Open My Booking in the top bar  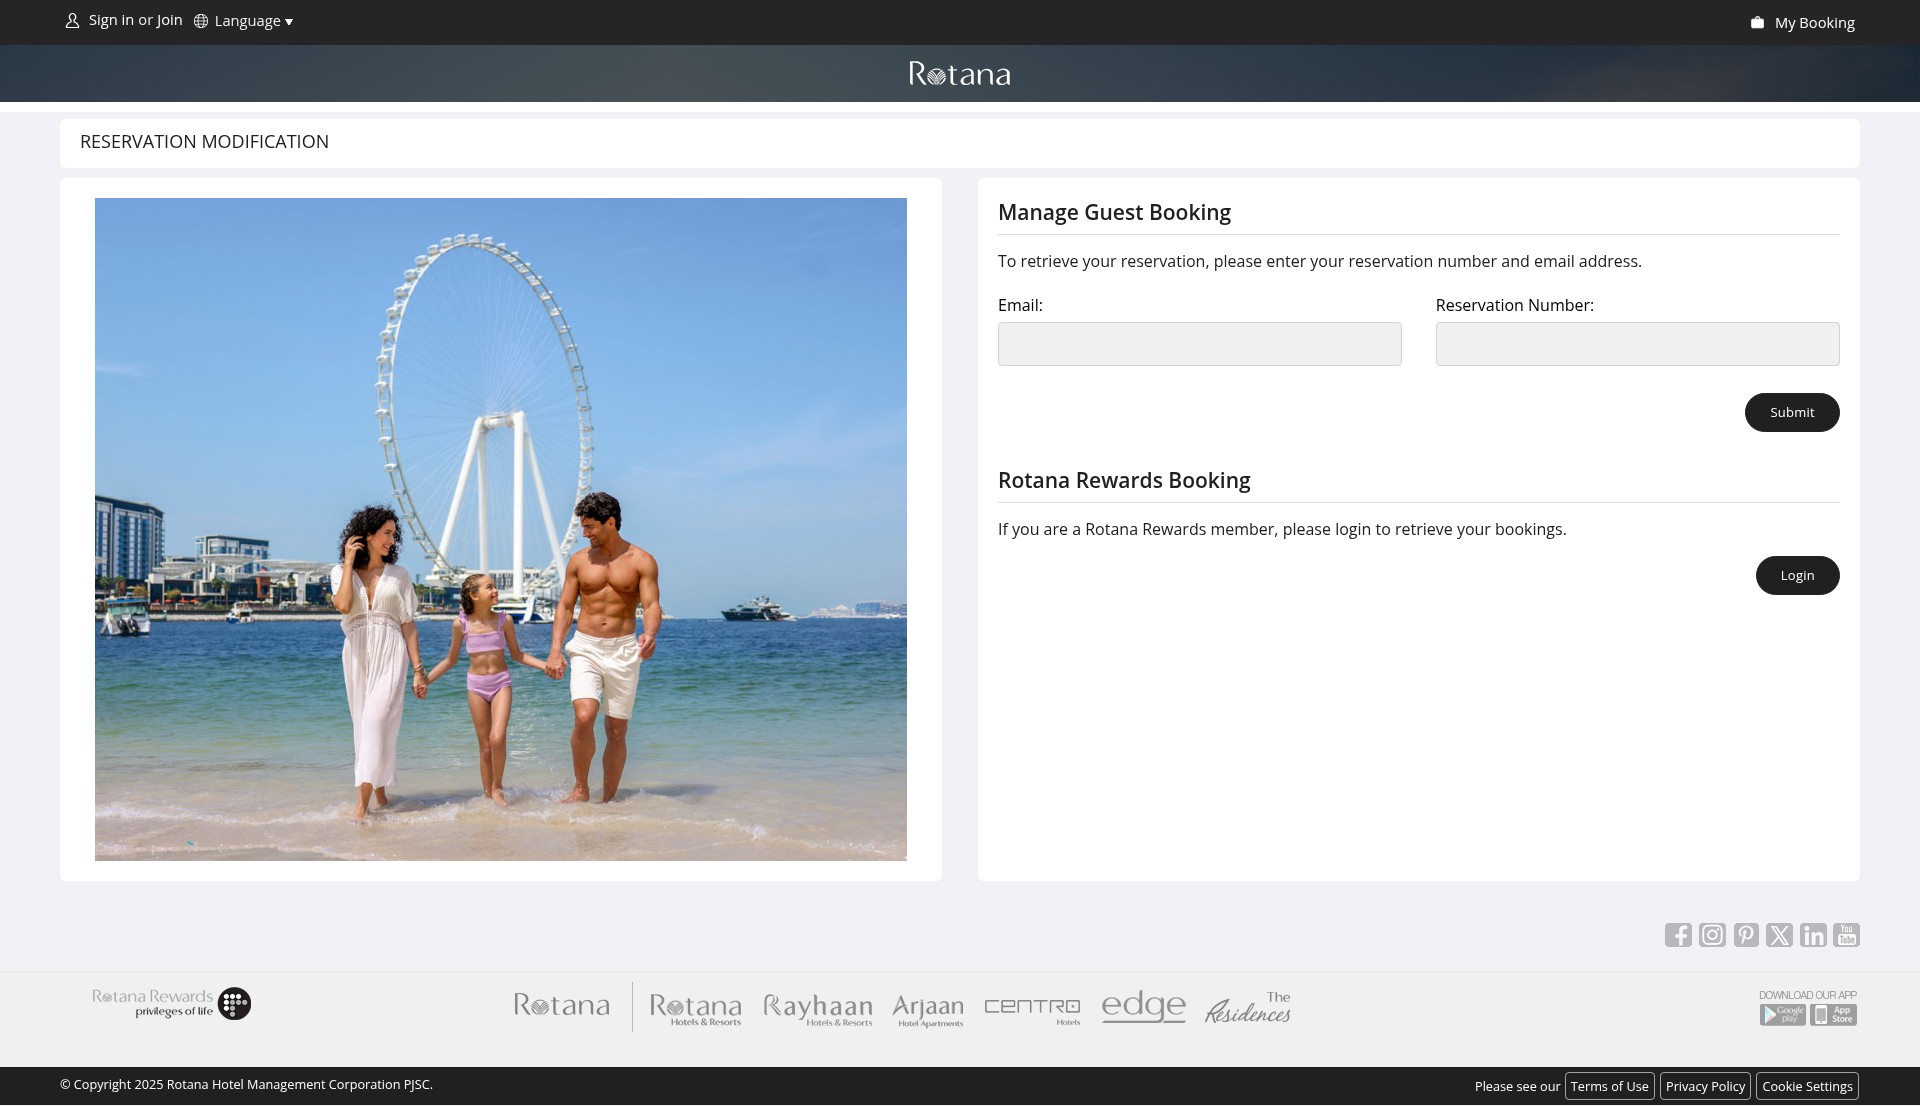click(1814, 23)
